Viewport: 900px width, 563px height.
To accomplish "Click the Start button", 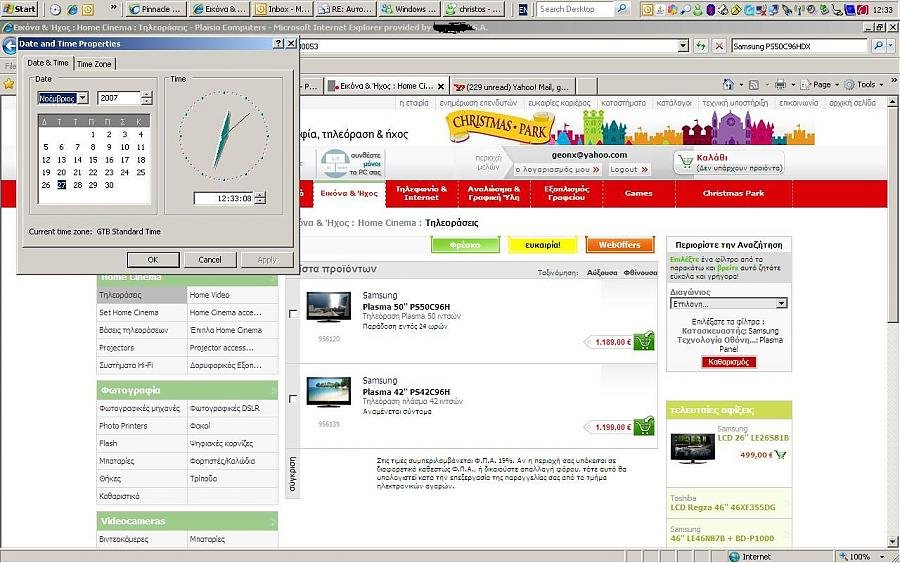I will pyautogui.click(x=19, y=9).
